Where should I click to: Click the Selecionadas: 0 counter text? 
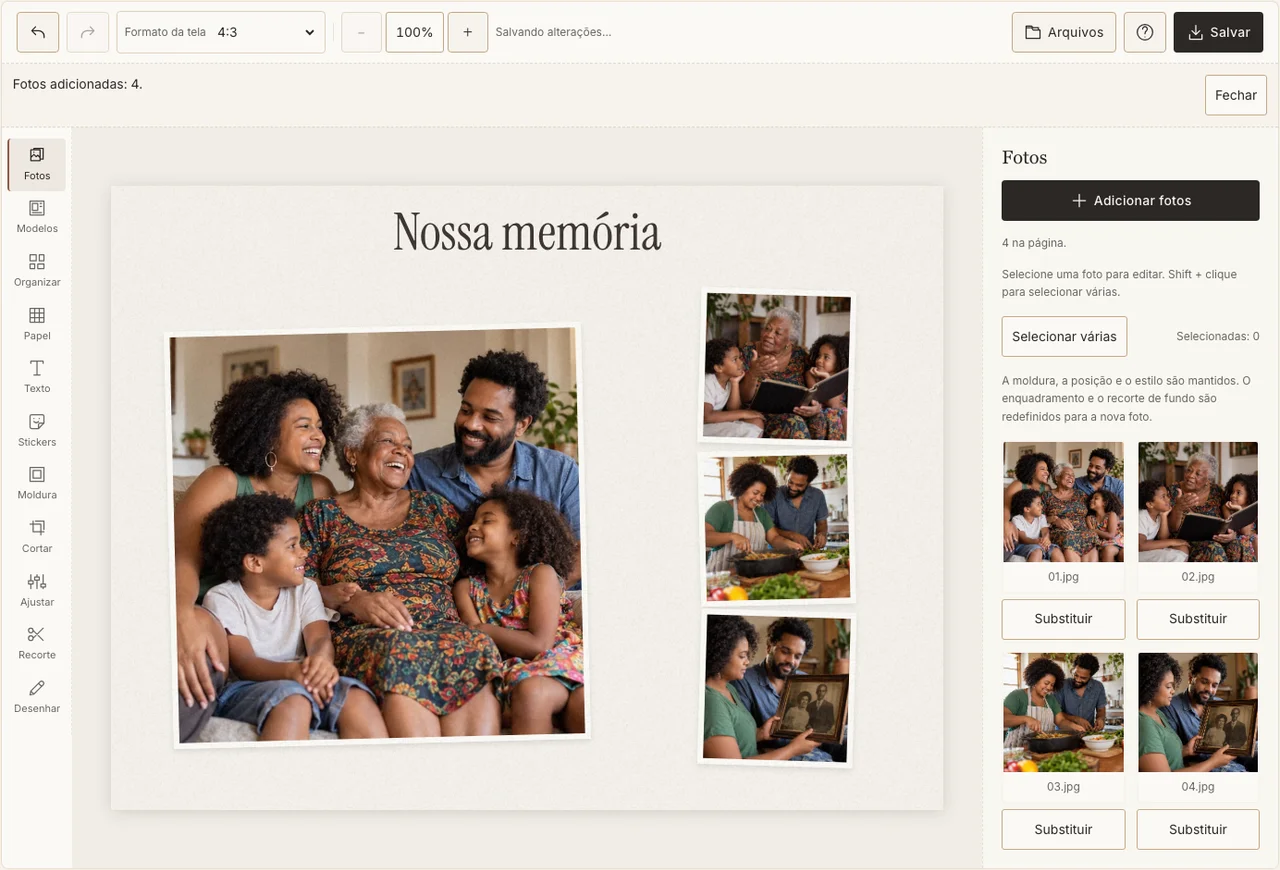(x=1218, y=336)
